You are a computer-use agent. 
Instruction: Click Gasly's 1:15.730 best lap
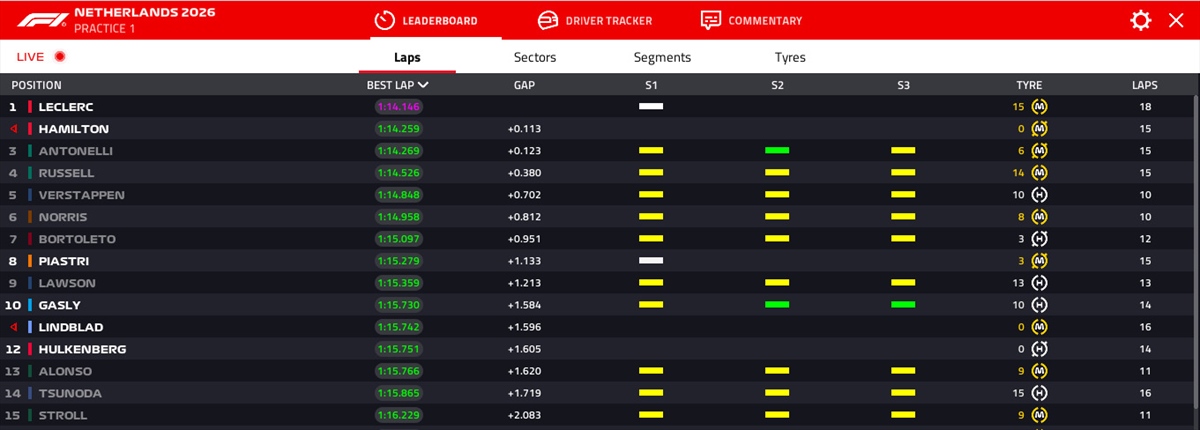397,305
